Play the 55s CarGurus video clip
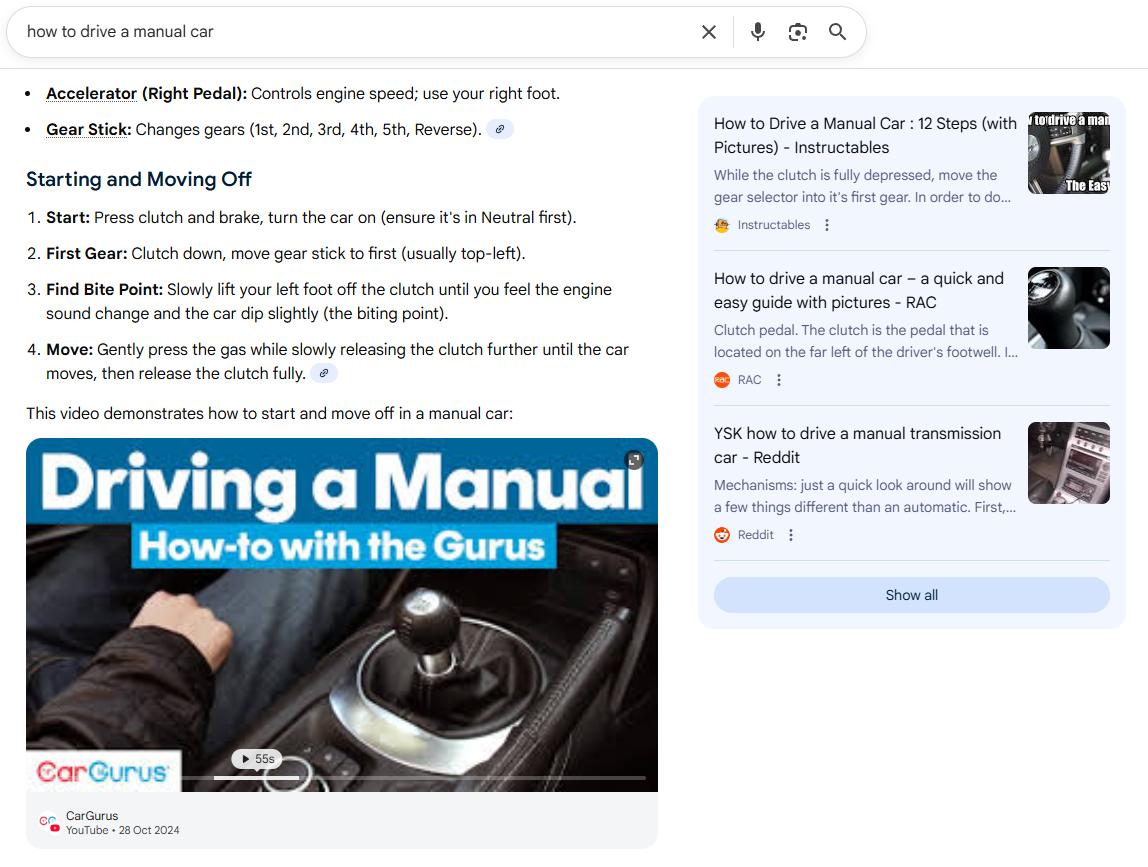The height and width of the screenshot is (867, 1148). click(257, 759)
